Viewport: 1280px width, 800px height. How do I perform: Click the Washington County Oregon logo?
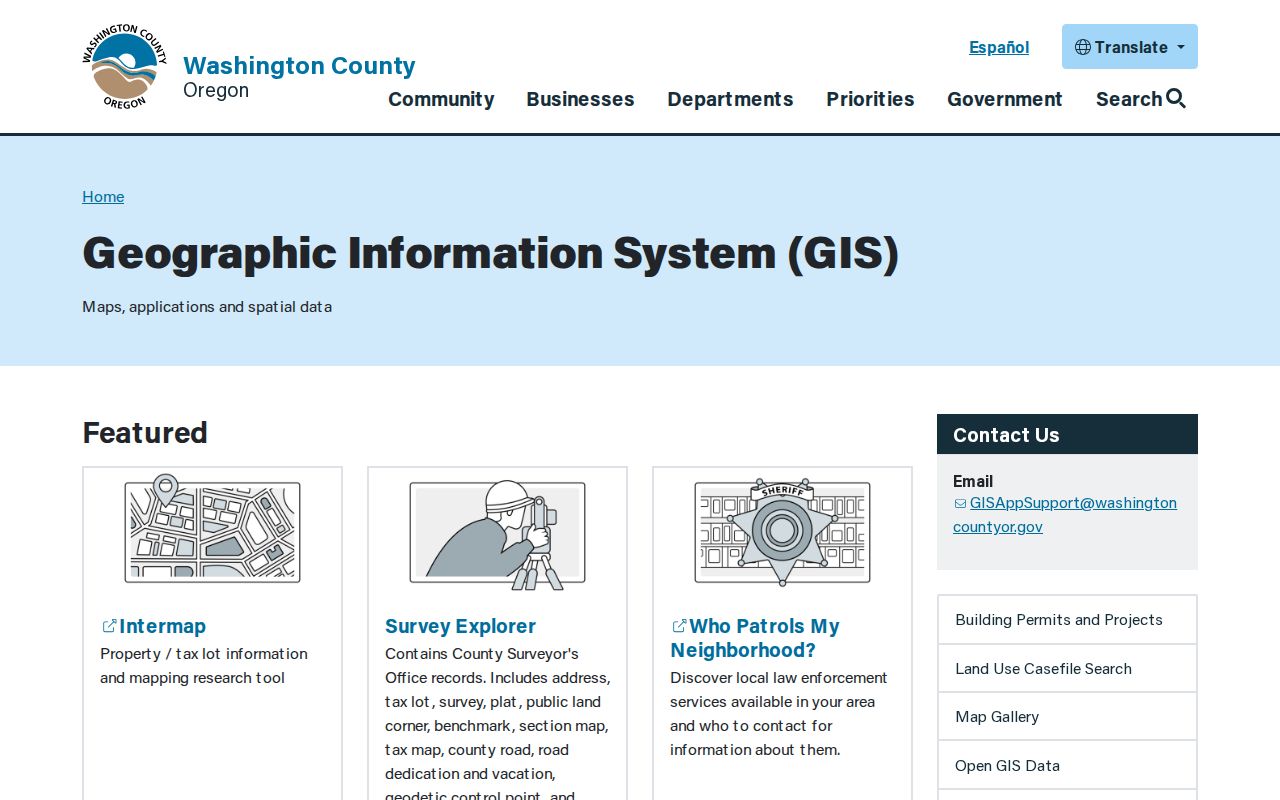click(124, 67)
